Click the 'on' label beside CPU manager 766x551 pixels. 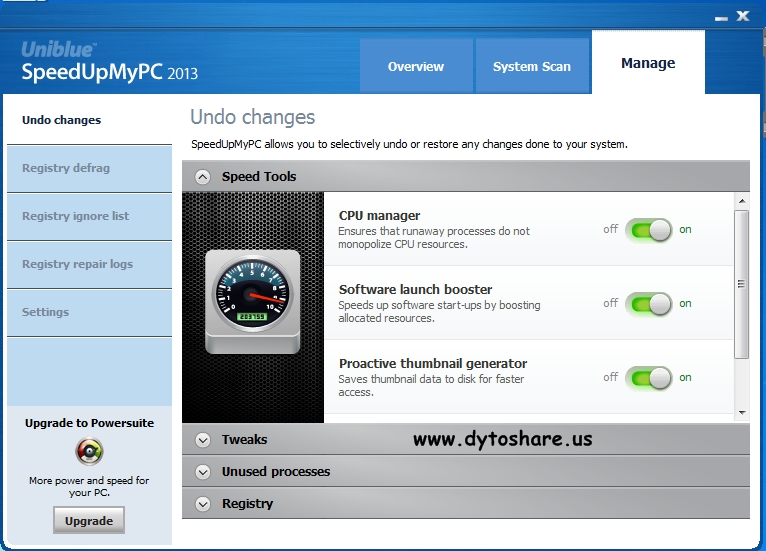685,230
